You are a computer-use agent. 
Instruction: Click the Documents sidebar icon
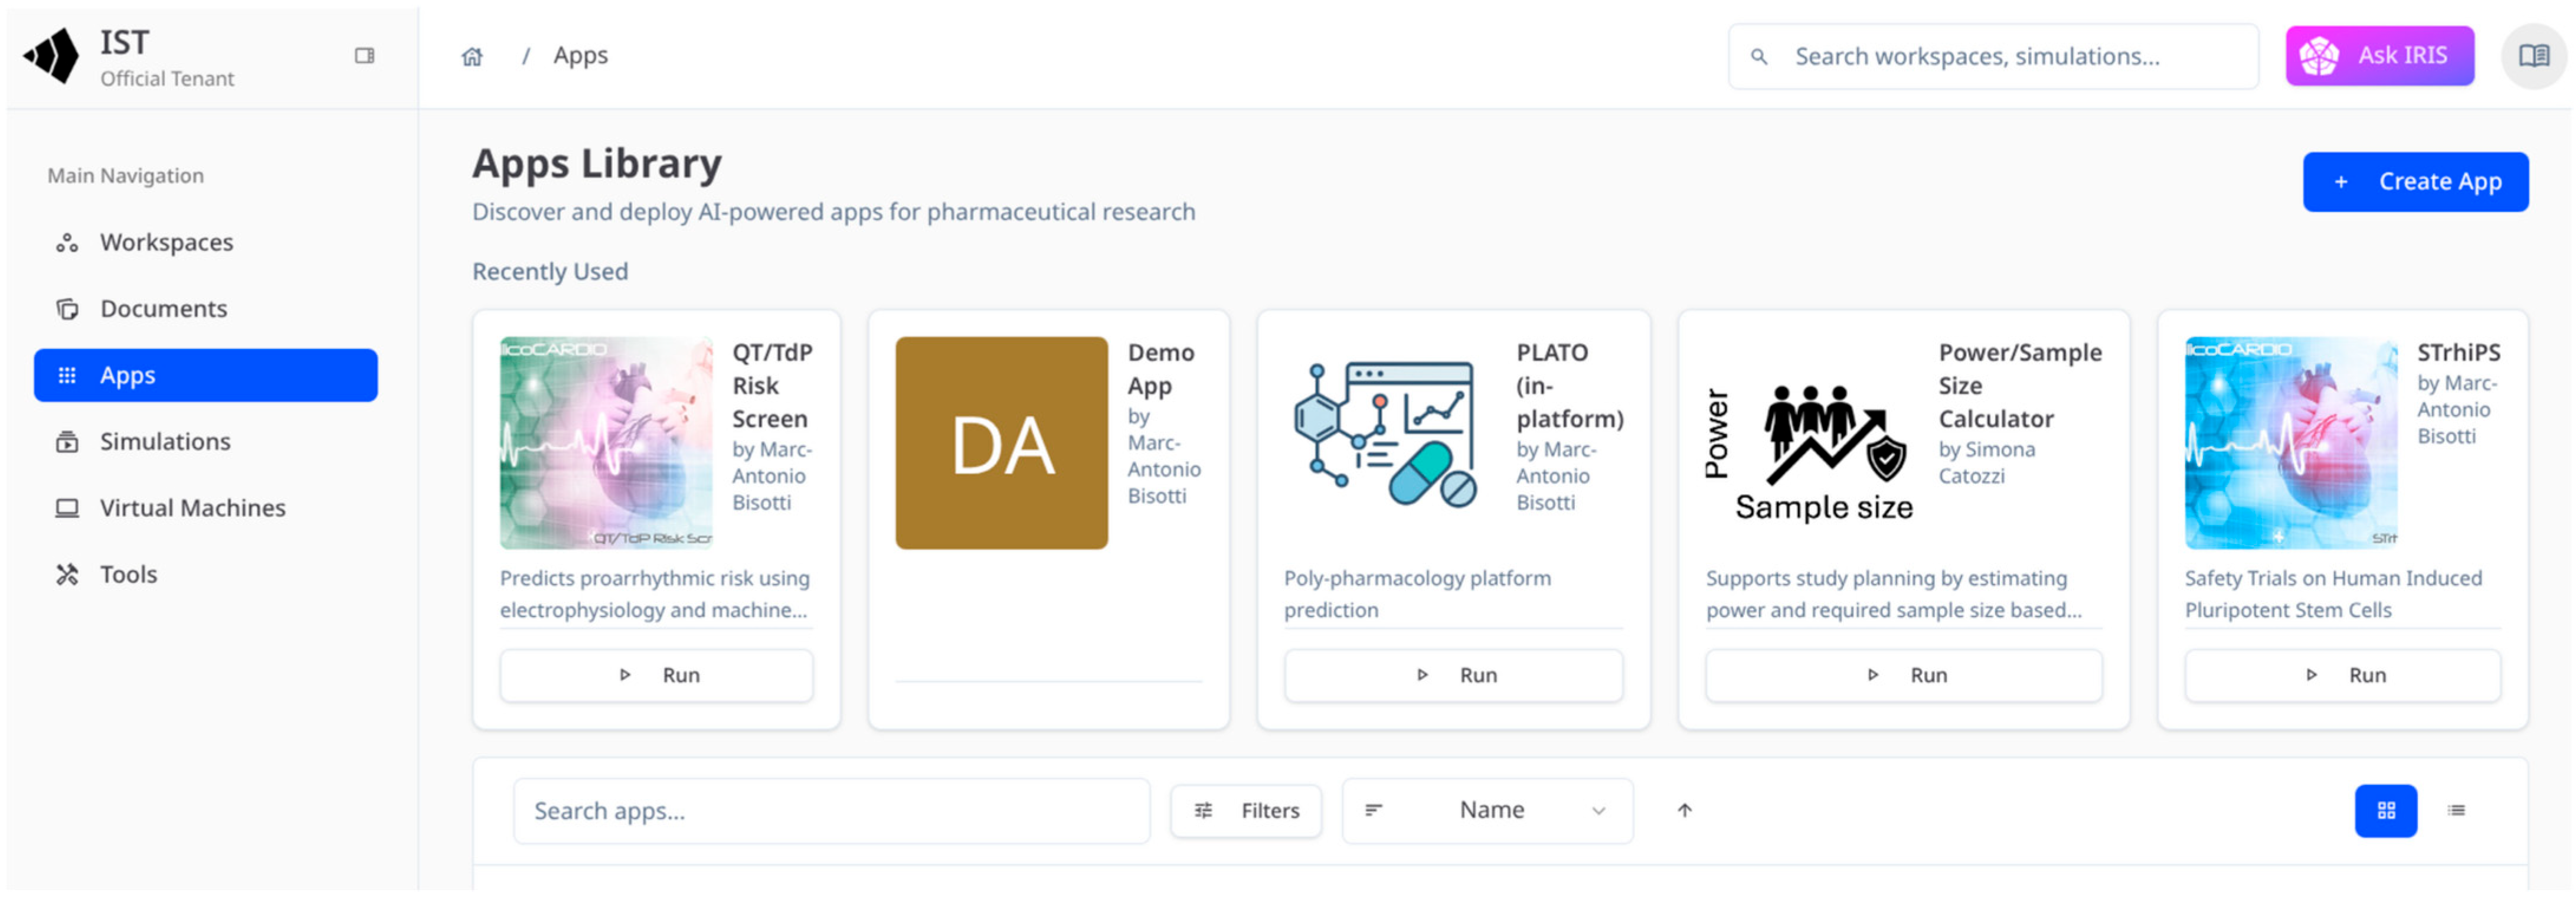coord(67,309)
